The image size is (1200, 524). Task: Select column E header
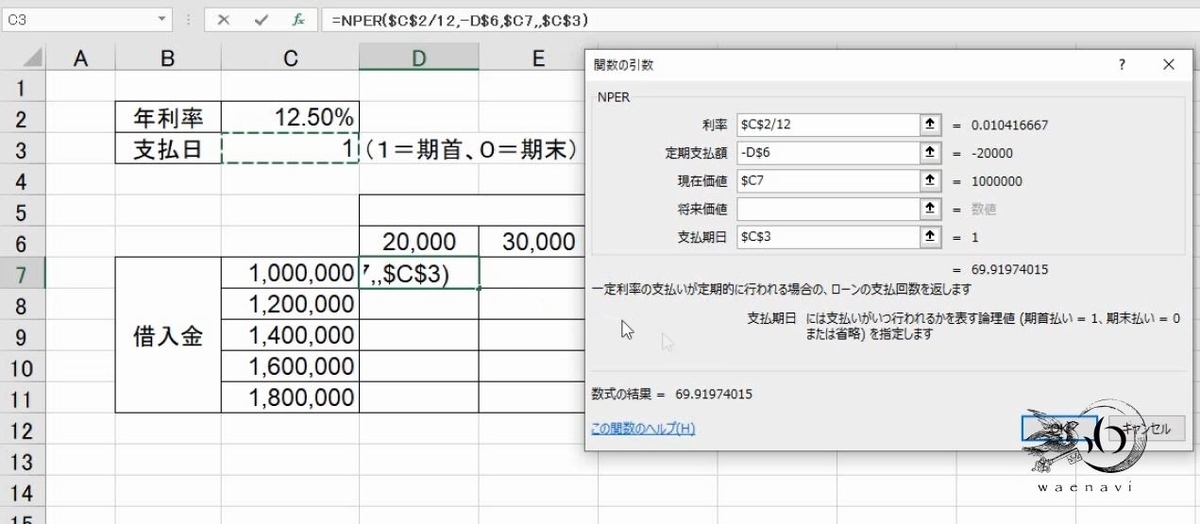[x=538, y=59]
